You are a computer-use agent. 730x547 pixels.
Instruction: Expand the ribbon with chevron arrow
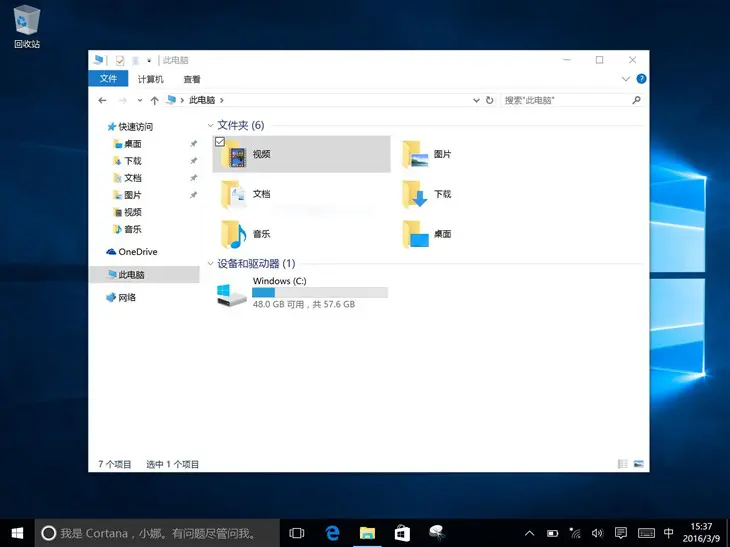click(x=626, y=79)
